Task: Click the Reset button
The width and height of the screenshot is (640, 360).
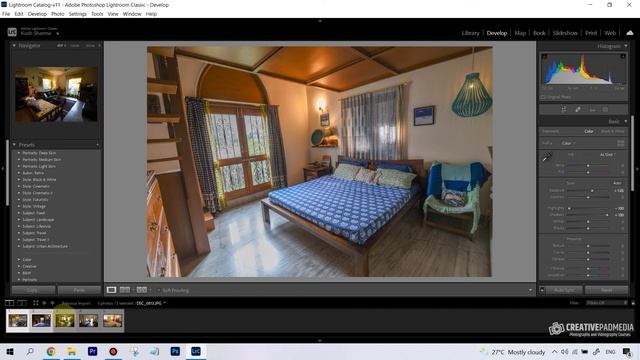Action: 607,290
